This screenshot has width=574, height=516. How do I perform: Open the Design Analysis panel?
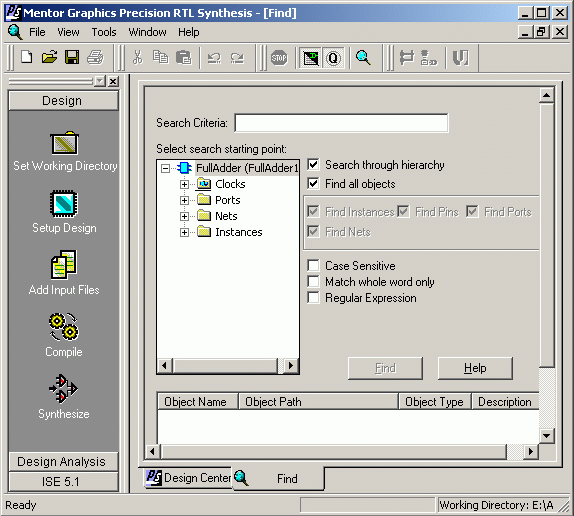pos(63,461)
